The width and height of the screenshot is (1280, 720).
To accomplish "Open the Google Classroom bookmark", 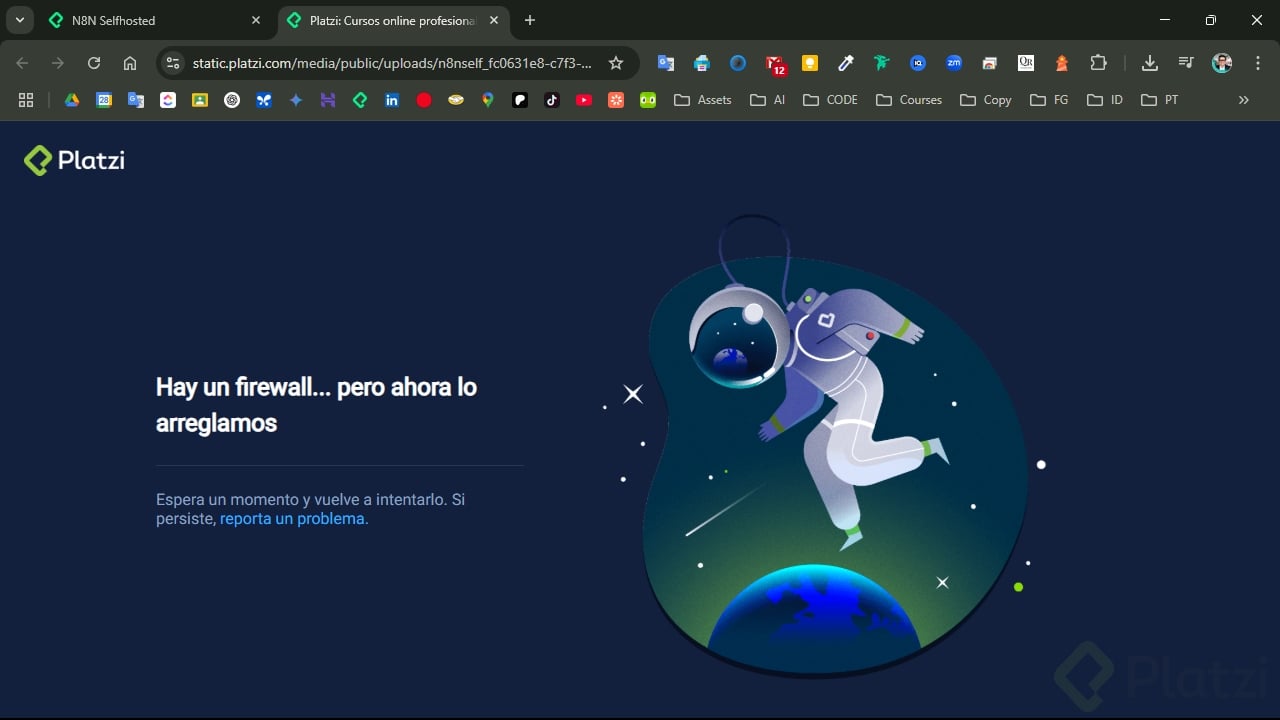I will point(200,100).
